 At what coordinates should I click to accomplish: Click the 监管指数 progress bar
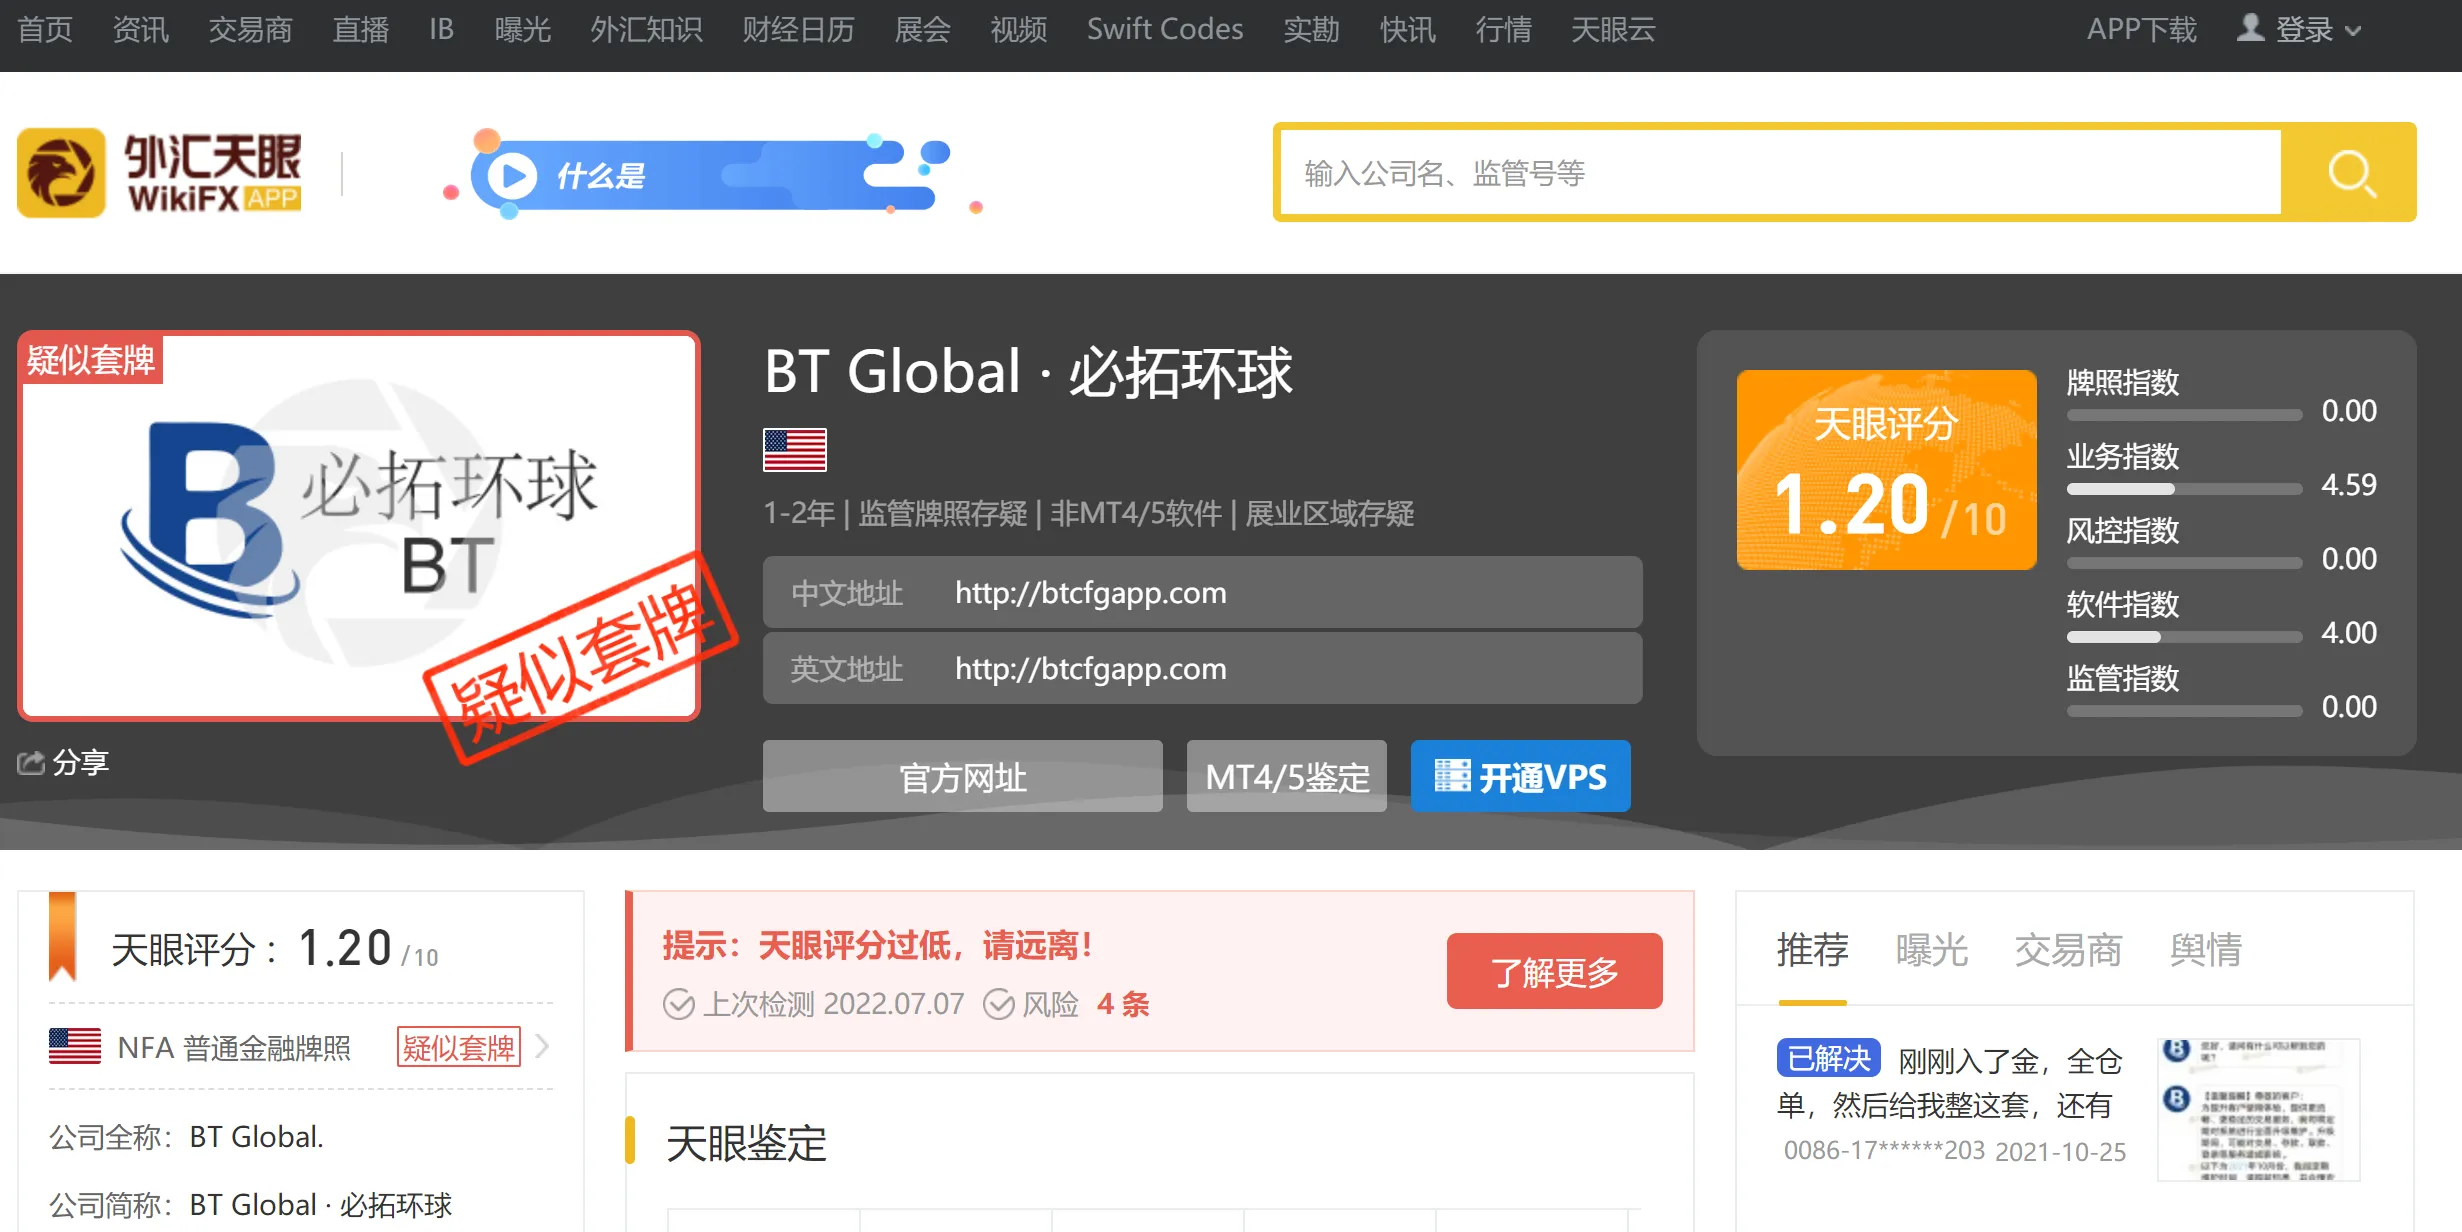coord(2185,711)
